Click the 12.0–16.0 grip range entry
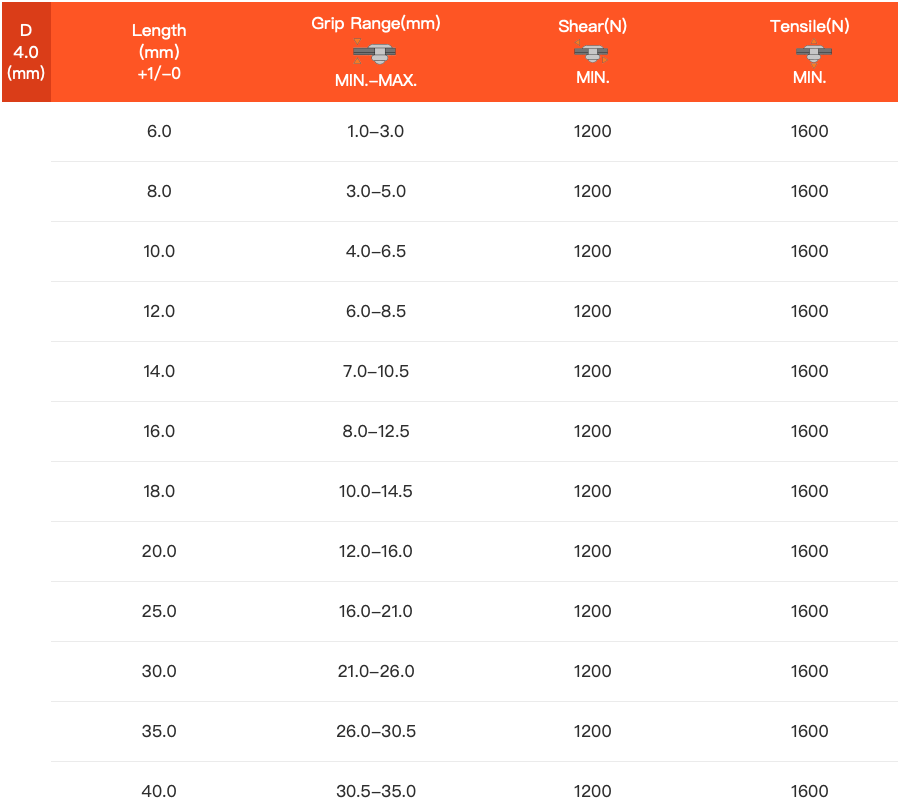This screenshot has height=805, width=898. 376,551
